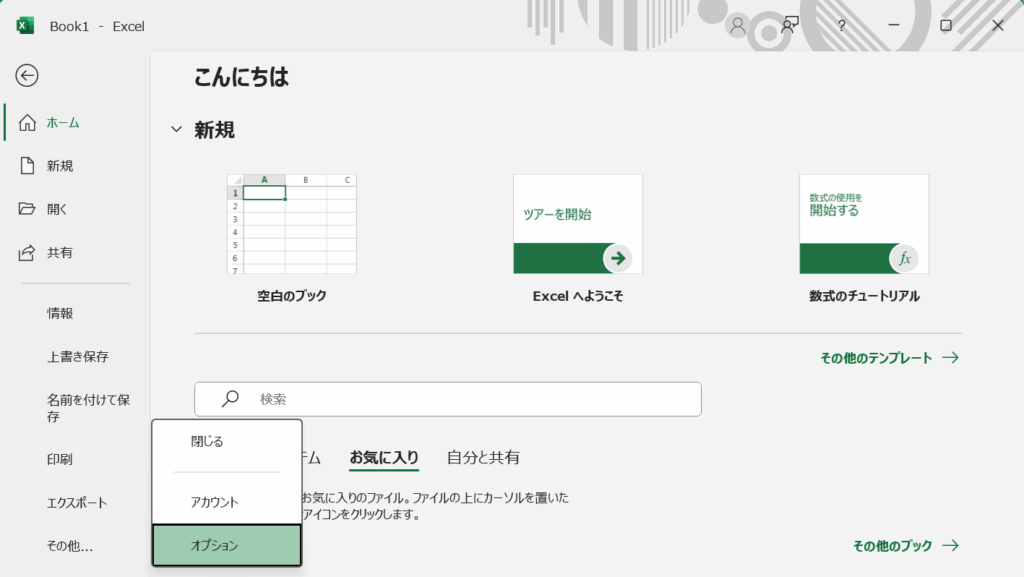This screenshot has width=1024, height=577.
Task: Choose 閉じる from the popup menu
Action: [227, 442]
